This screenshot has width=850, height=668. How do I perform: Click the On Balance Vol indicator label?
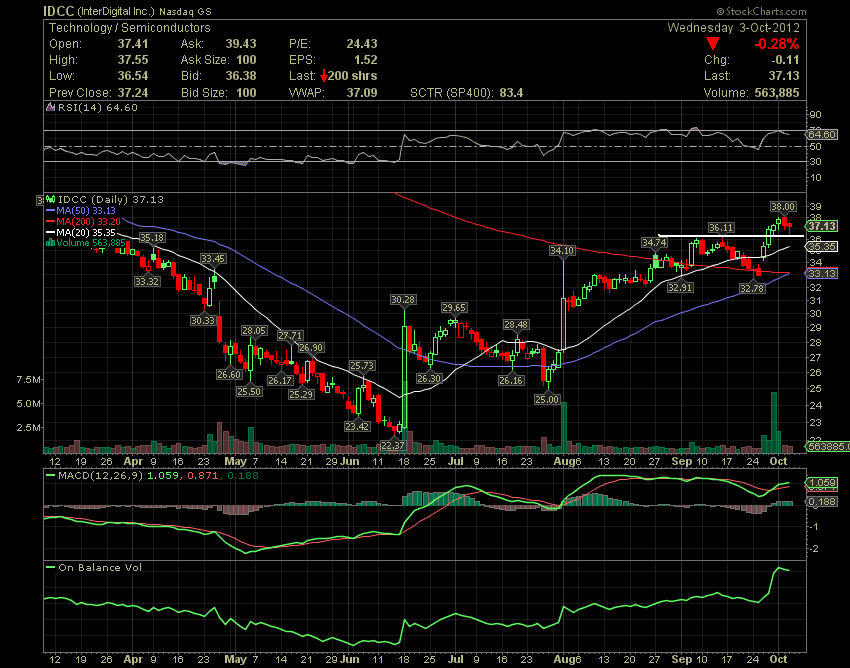click(x=100, y=568)
